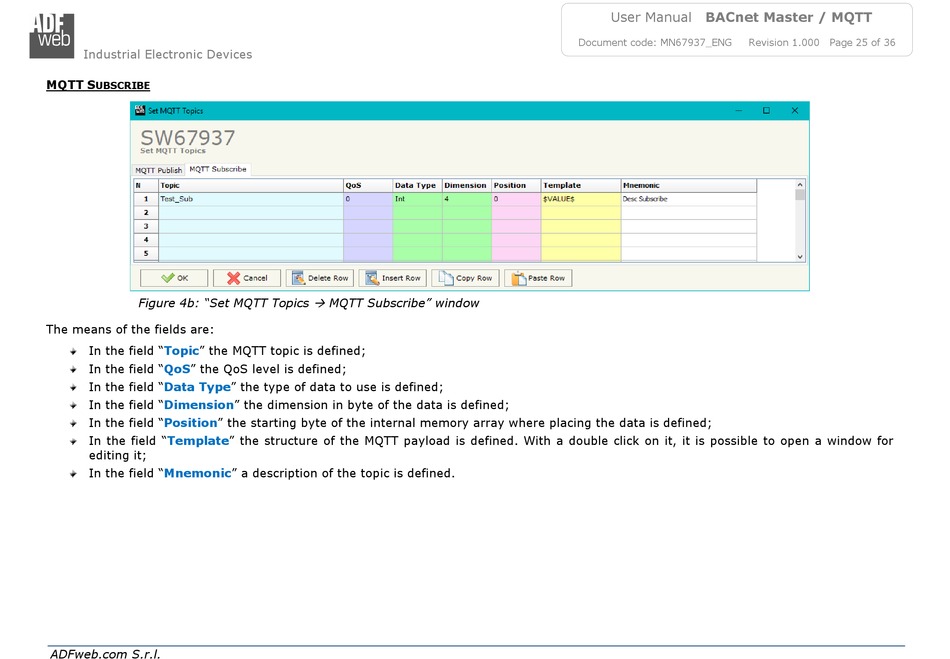The height and width of the screenshot is (659, 950).
Task: Click the Dimension cell with value 4
Action: pos(467,199)
